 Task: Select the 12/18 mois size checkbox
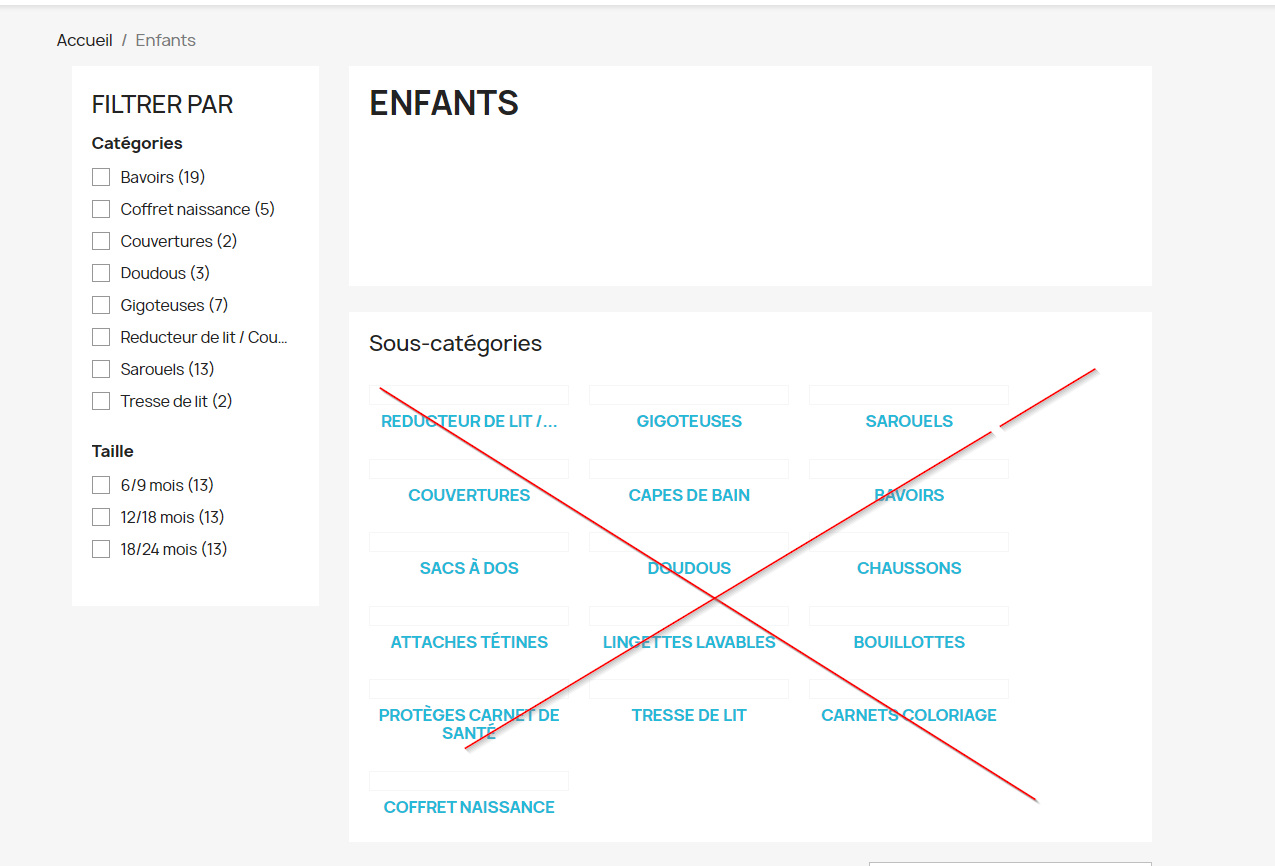[101, 517]
